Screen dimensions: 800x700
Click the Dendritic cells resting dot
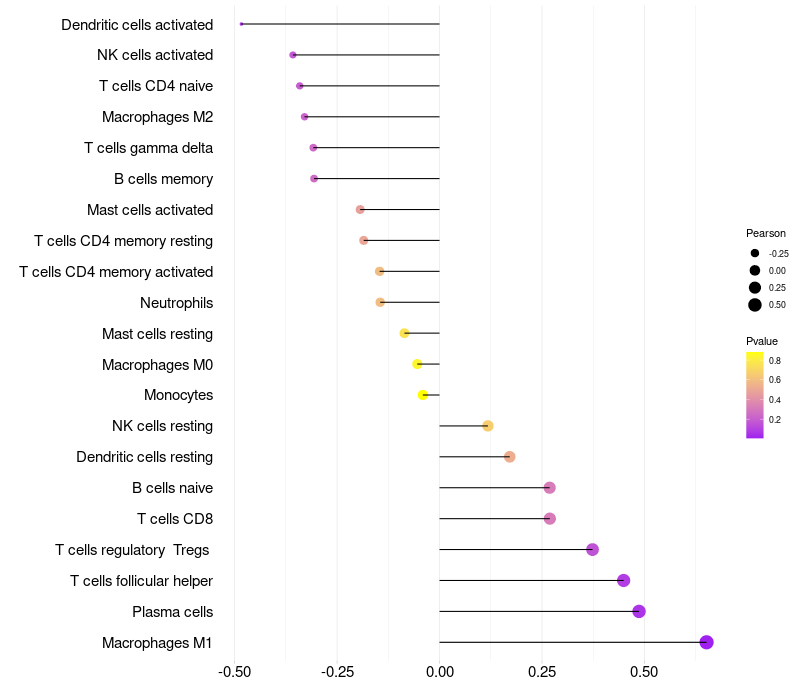coord(509,457)
